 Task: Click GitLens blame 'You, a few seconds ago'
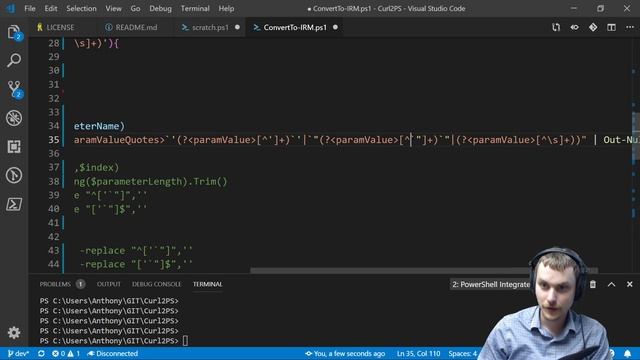pyautogui.click(x=345, y=353)
